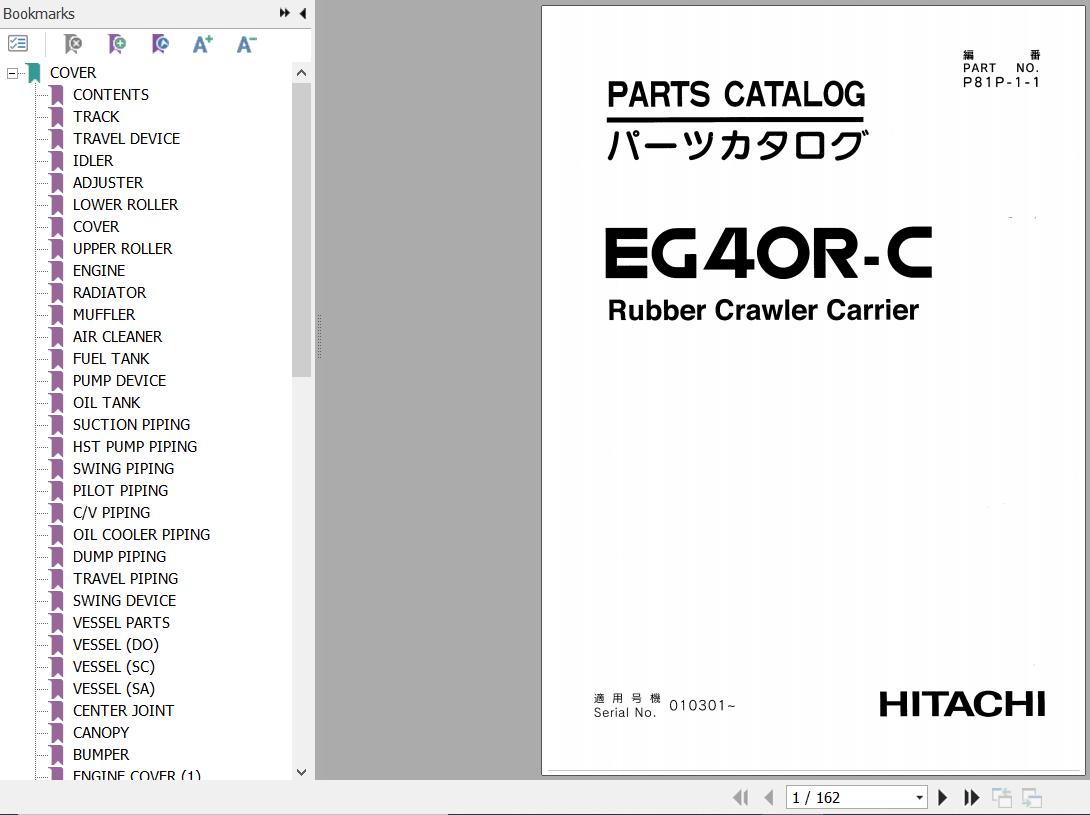Open the TRAVEL PIPING bookmark
The image size is (1090, 815).
[x=125, y=579]
